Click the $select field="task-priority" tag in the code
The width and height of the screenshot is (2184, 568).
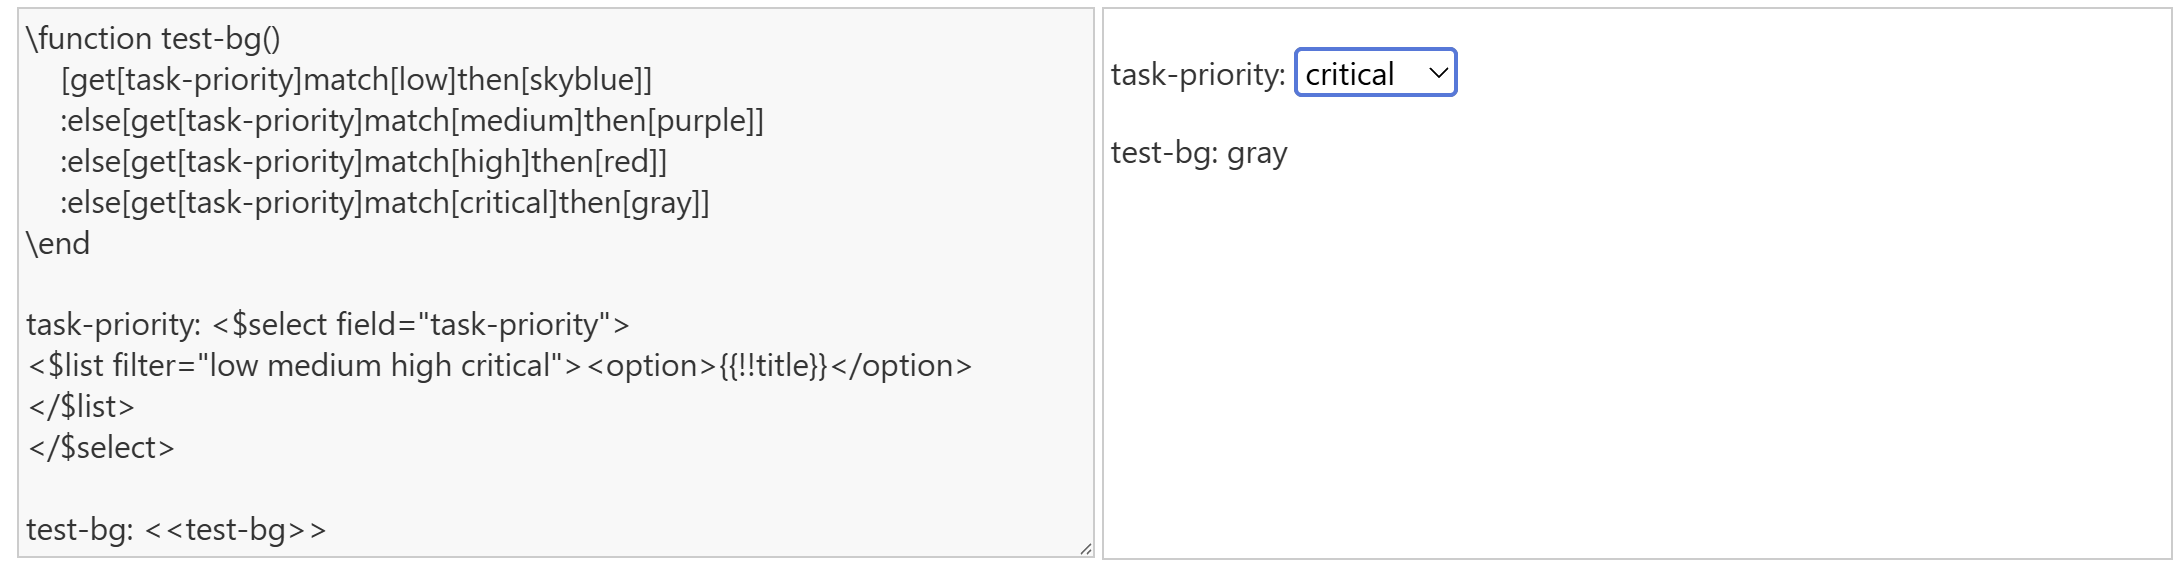pos(420,325)
